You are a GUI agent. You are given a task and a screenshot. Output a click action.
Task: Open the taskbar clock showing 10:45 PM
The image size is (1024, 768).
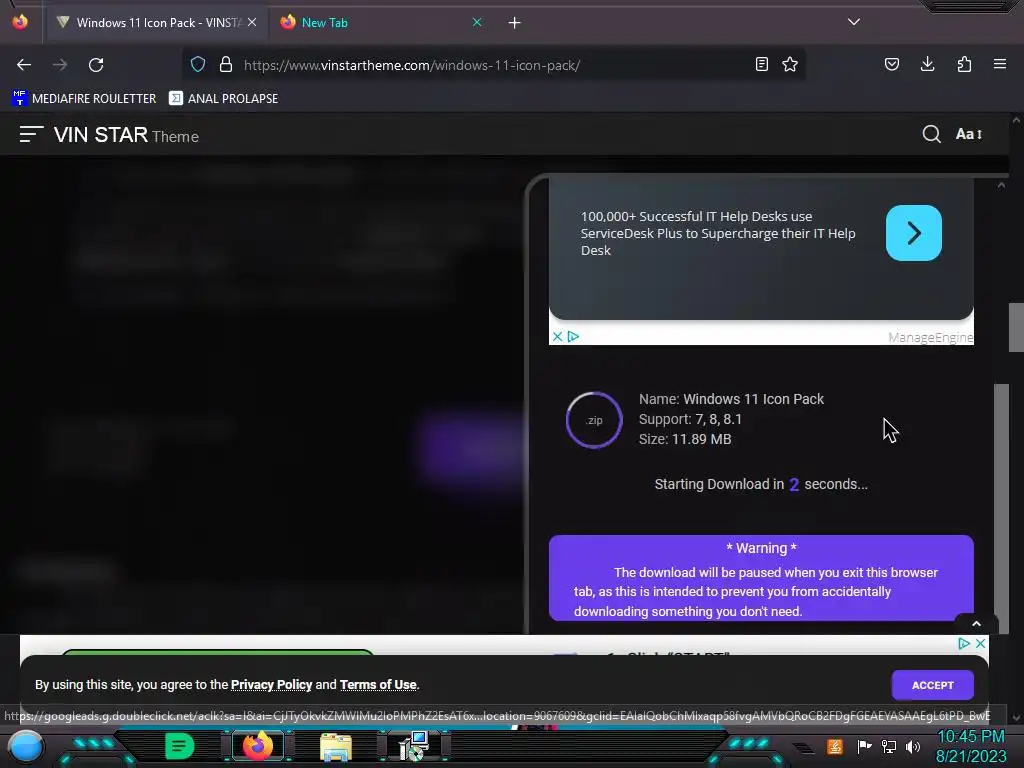(971, 746)
